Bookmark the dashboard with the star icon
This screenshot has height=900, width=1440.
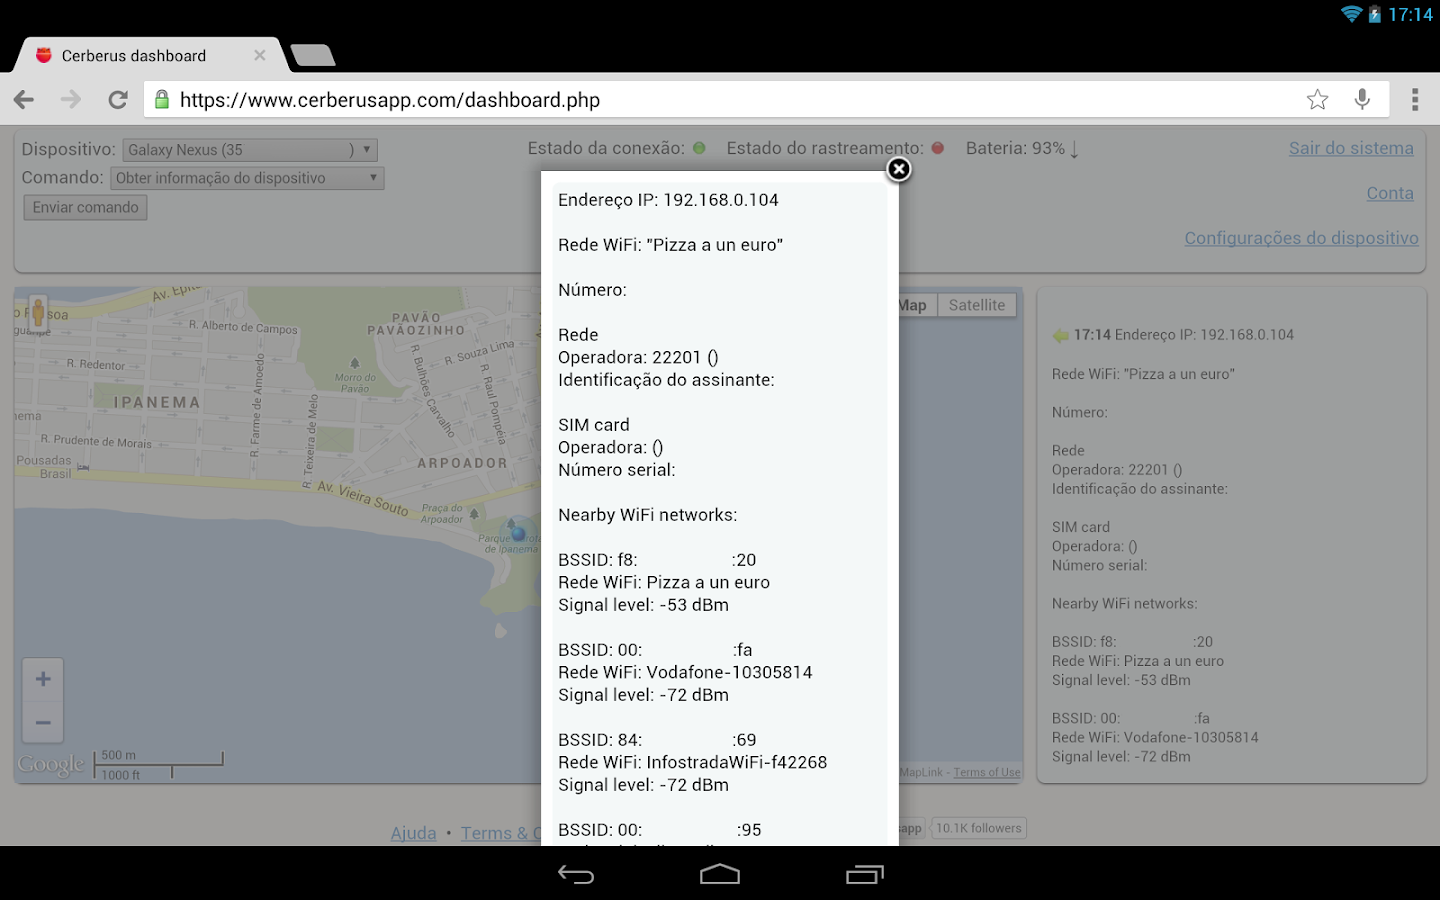1317,99
